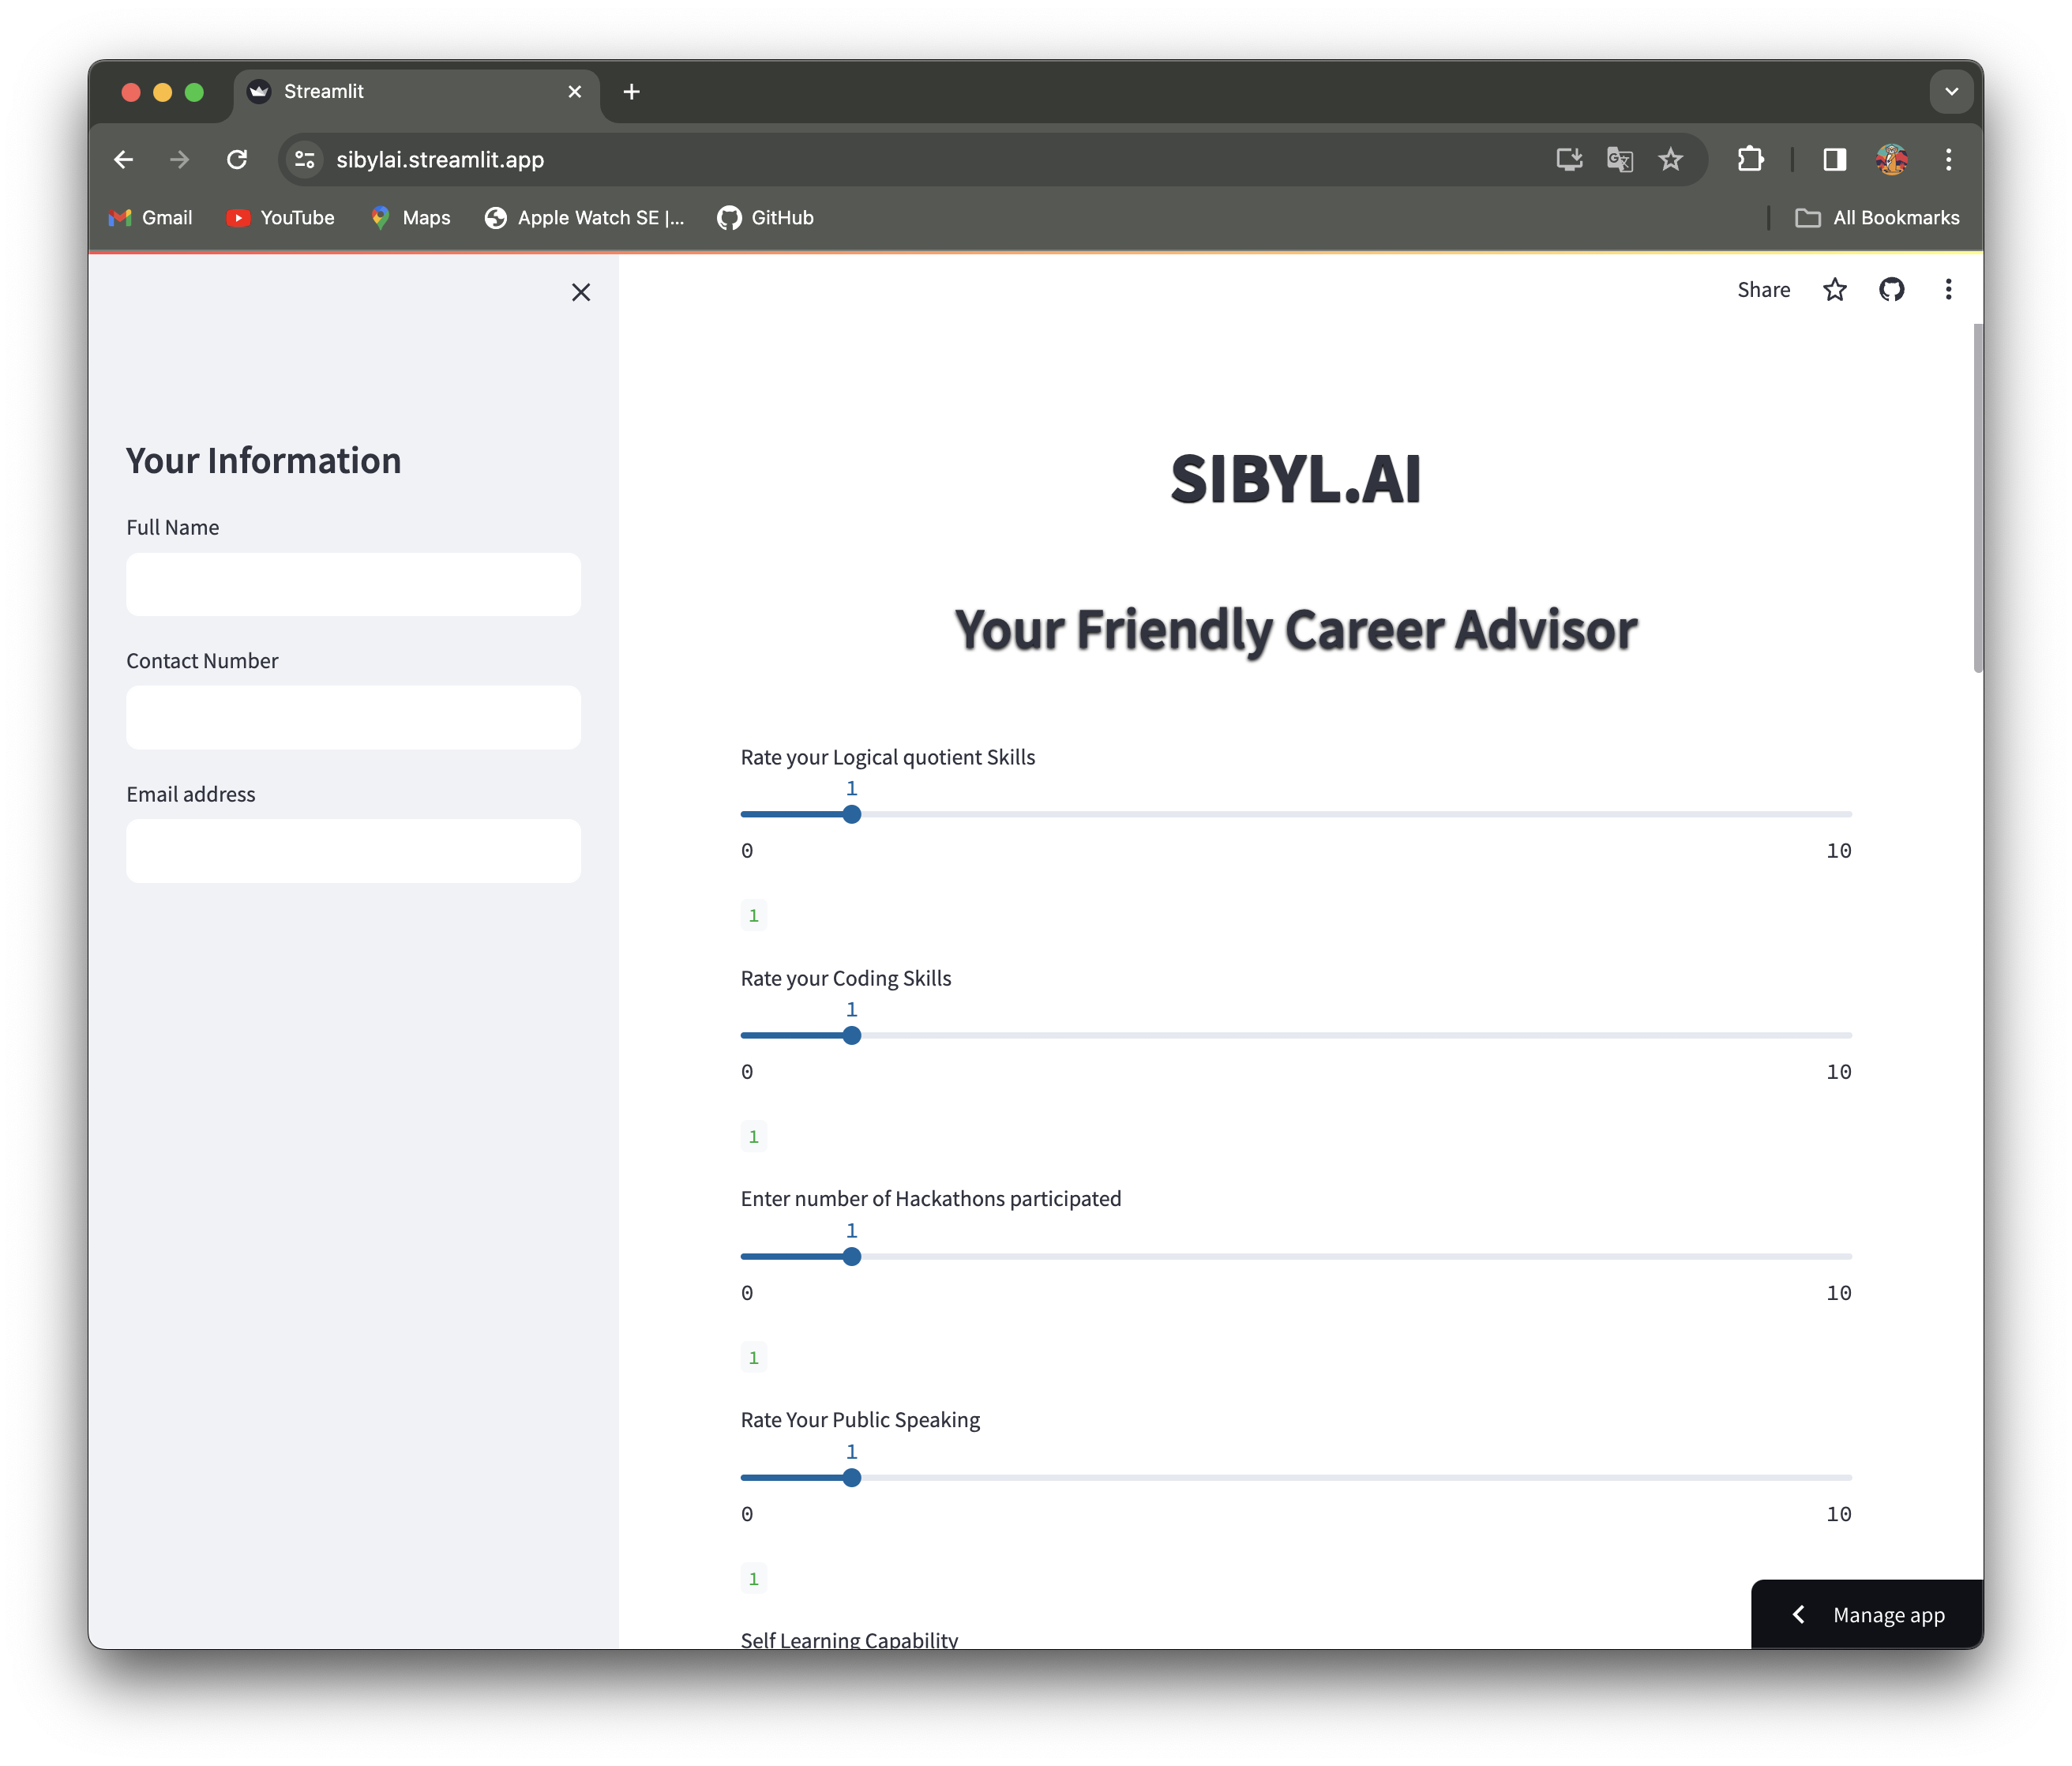The image size is (2072, 1766).
Task: Open the All Bookmarks folder
Action: [1877, 218]
